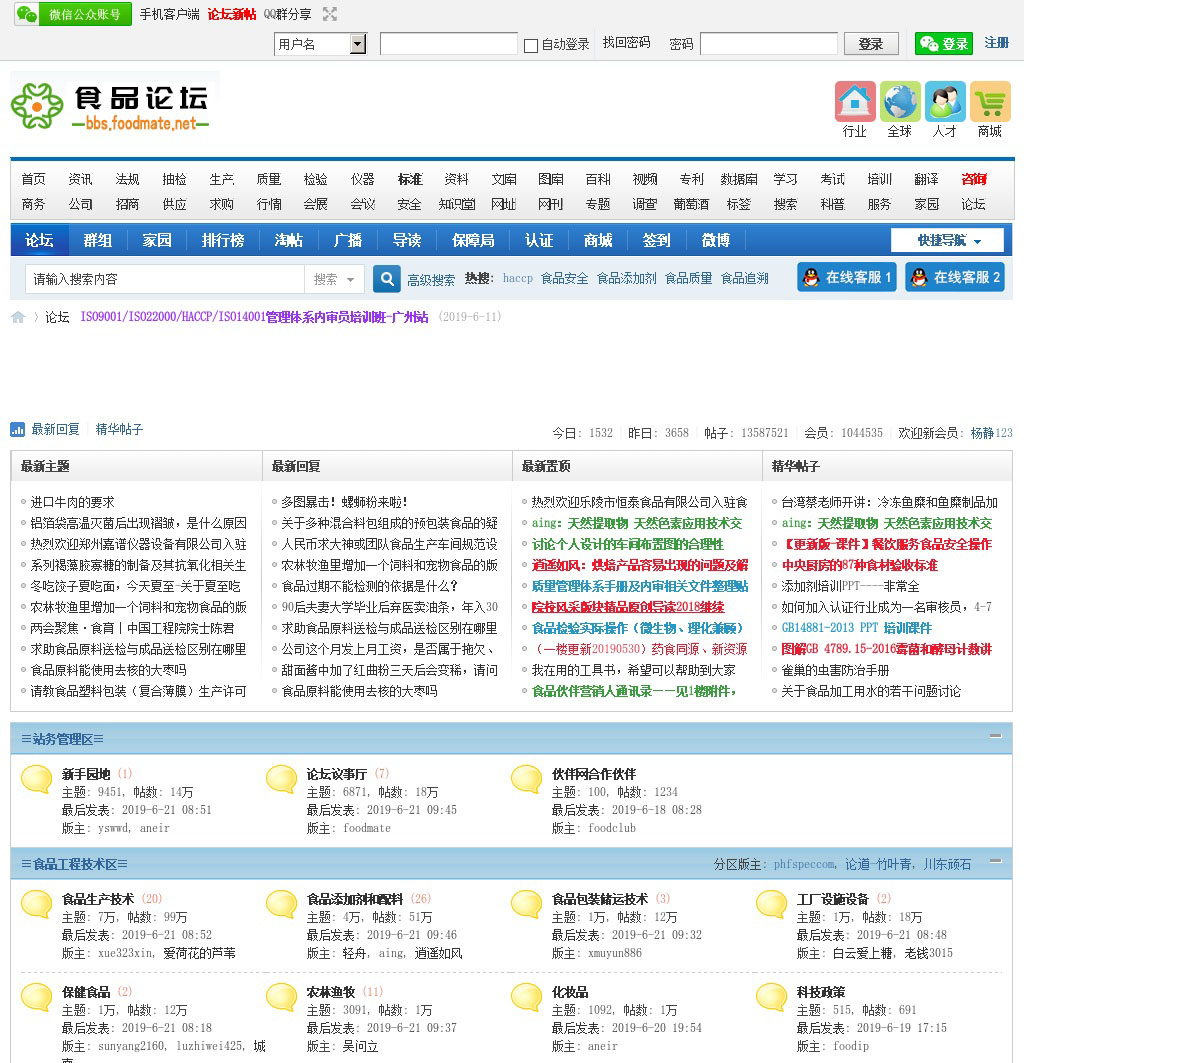The width and height of the screenshot is (1200, 1063).
Task: Open the 搜索 type dropdown
Action: tap(335, 279)
